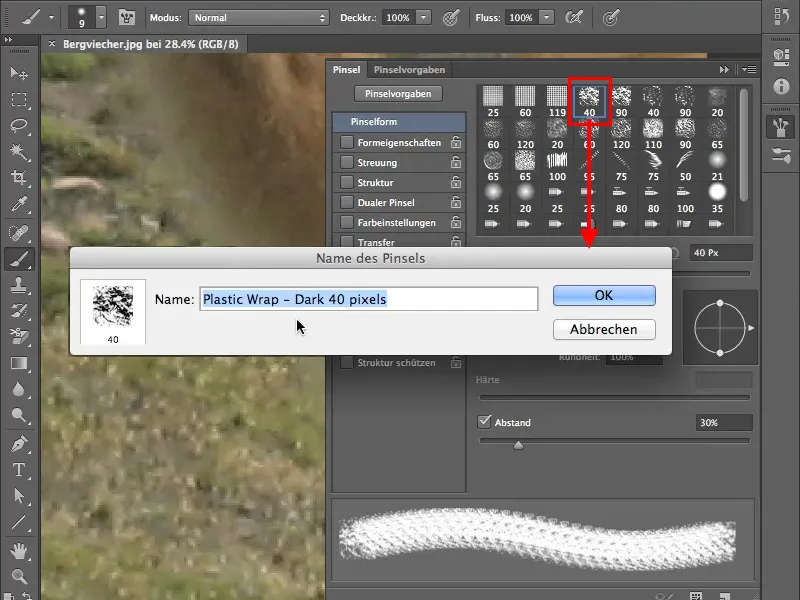800x600 pixels.
Task: Click the brush angle and roundness circle
Action: [x=720, y=328]
